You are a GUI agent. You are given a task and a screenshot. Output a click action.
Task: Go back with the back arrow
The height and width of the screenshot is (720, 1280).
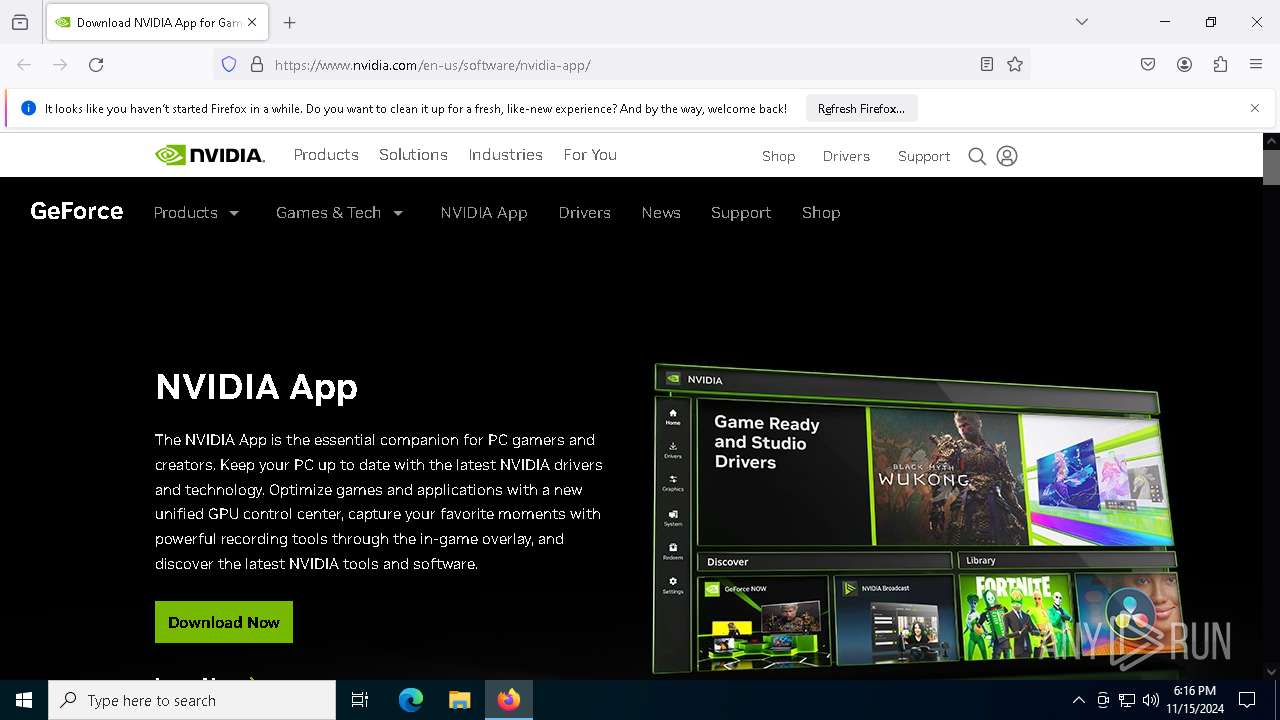pos(24,65)
